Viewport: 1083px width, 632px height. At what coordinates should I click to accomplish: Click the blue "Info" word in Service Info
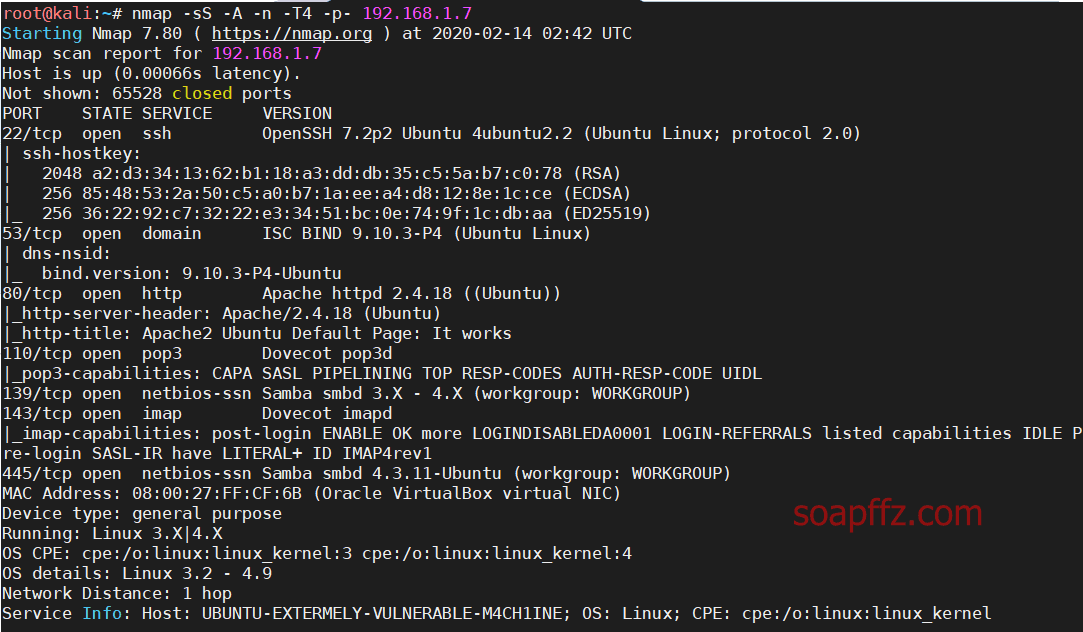point(102,613)
